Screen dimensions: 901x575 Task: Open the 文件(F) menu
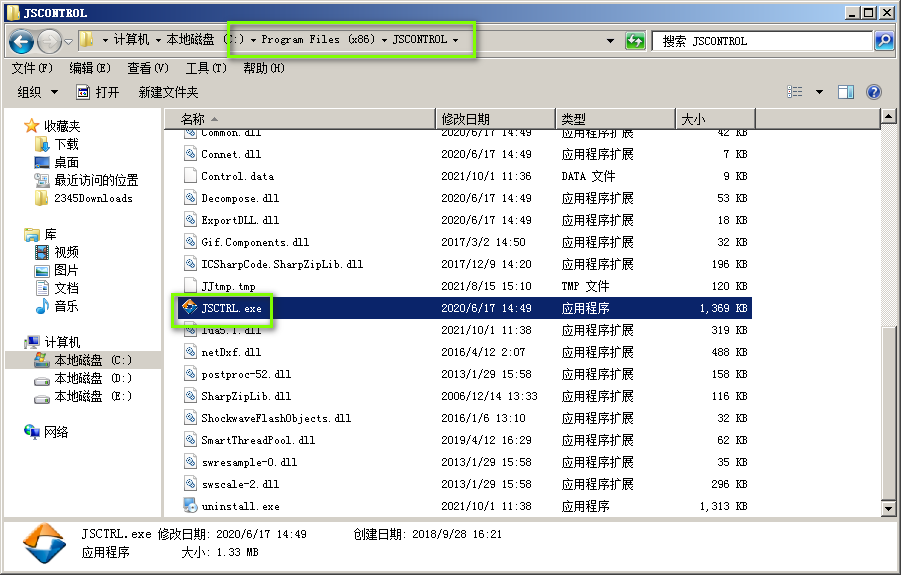coord(32,68)
